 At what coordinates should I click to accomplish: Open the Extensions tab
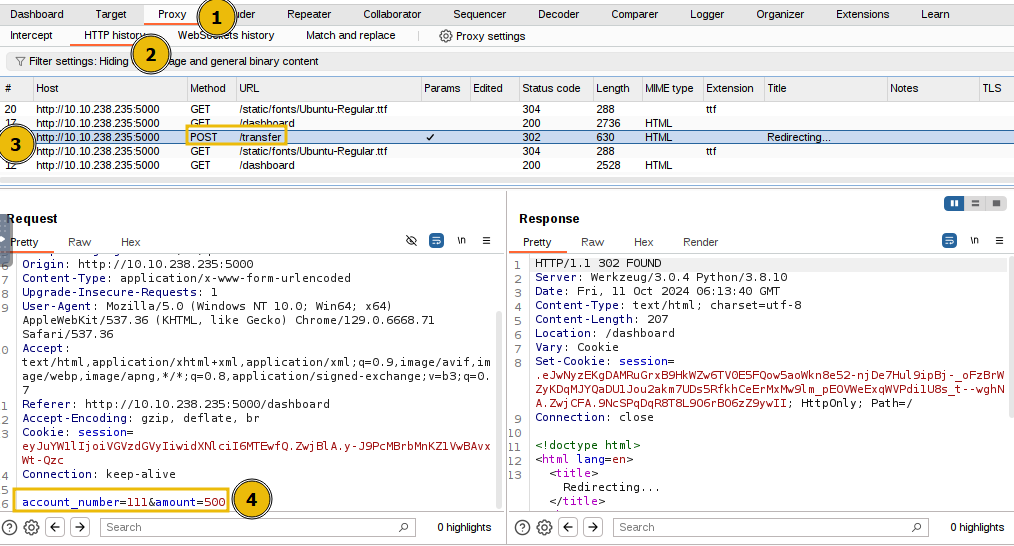pyautogui.click(x=862, y=14)
